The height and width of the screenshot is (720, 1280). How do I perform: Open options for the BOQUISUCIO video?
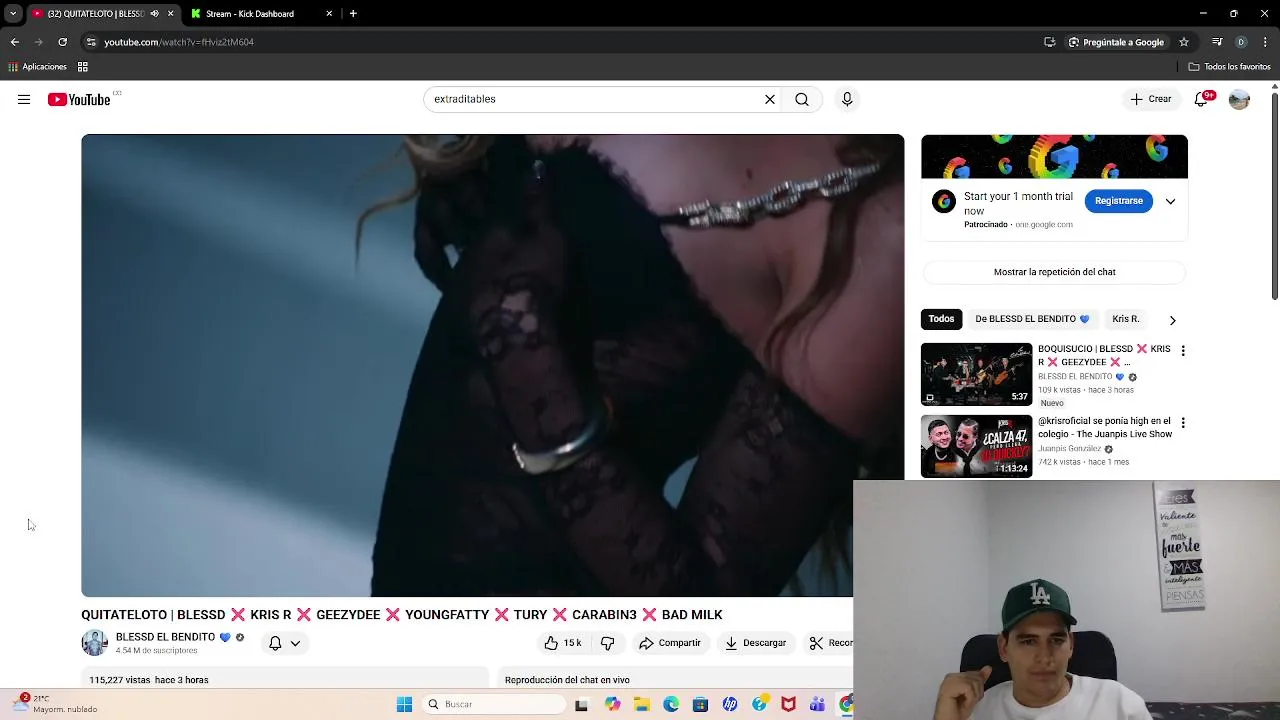(1183, 351)
